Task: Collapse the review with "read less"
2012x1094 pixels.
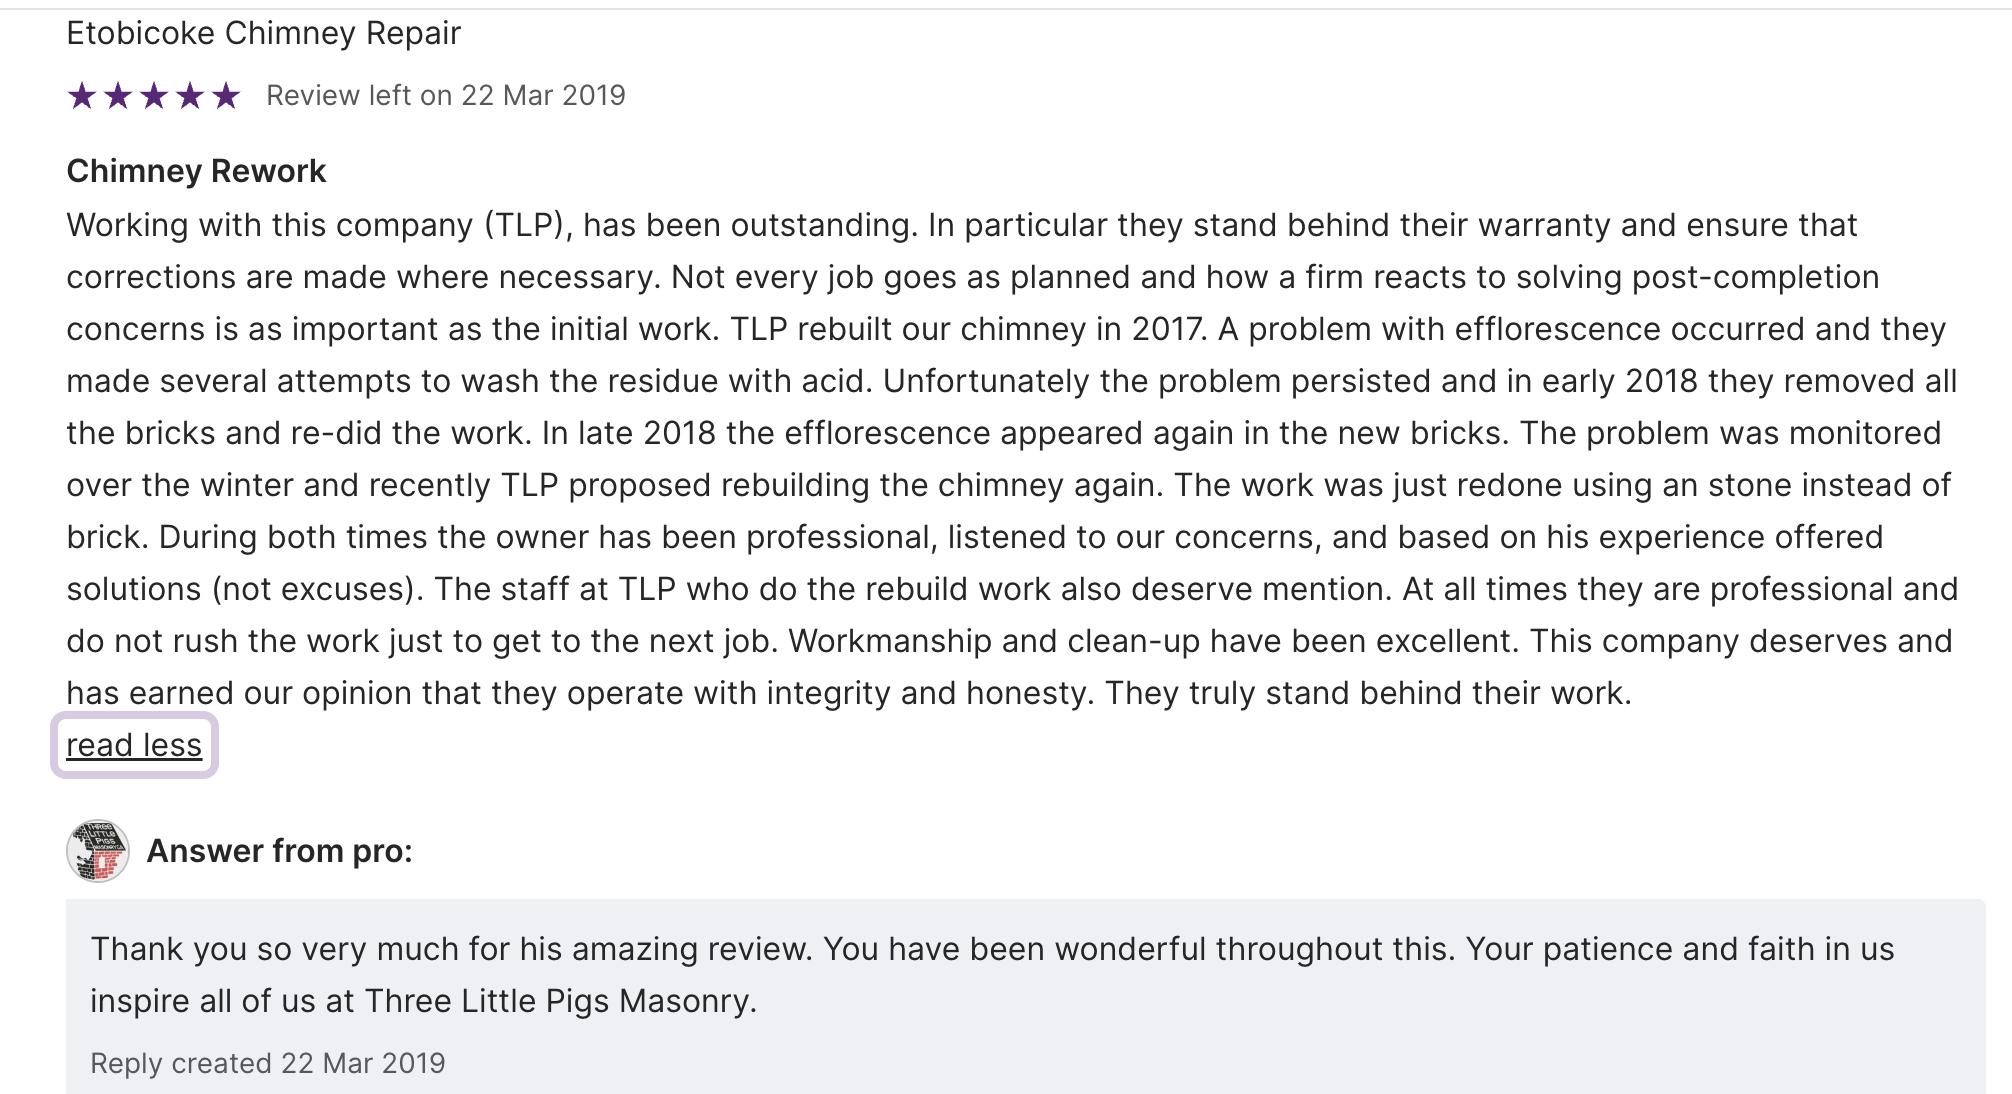Action: coord(134,745)
